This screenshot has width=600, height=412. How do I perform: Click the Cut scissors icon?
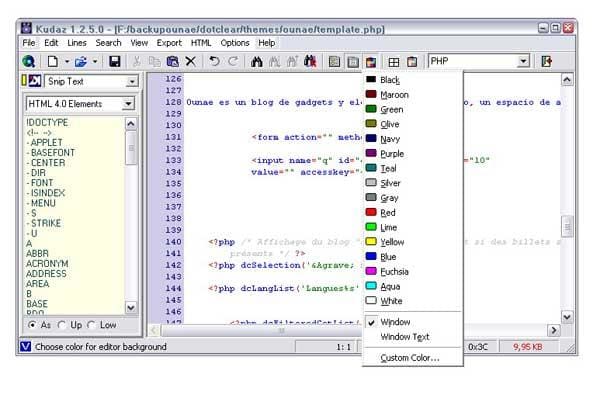click(x=136, y=61)
